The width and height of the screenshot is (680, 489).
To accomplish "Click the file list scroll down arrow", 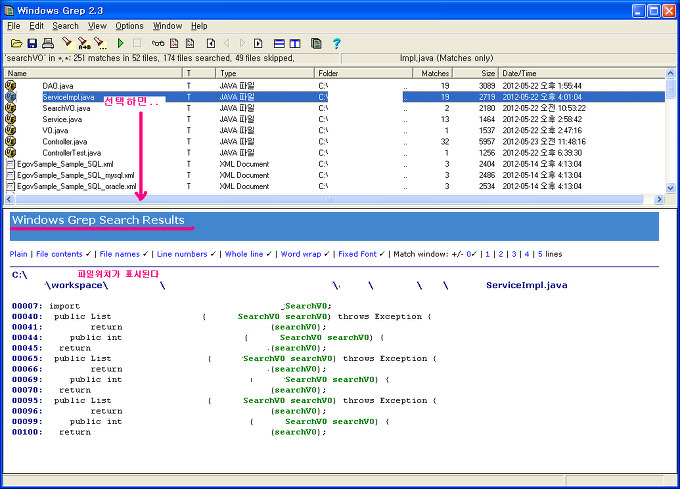I will pos(670,188).
